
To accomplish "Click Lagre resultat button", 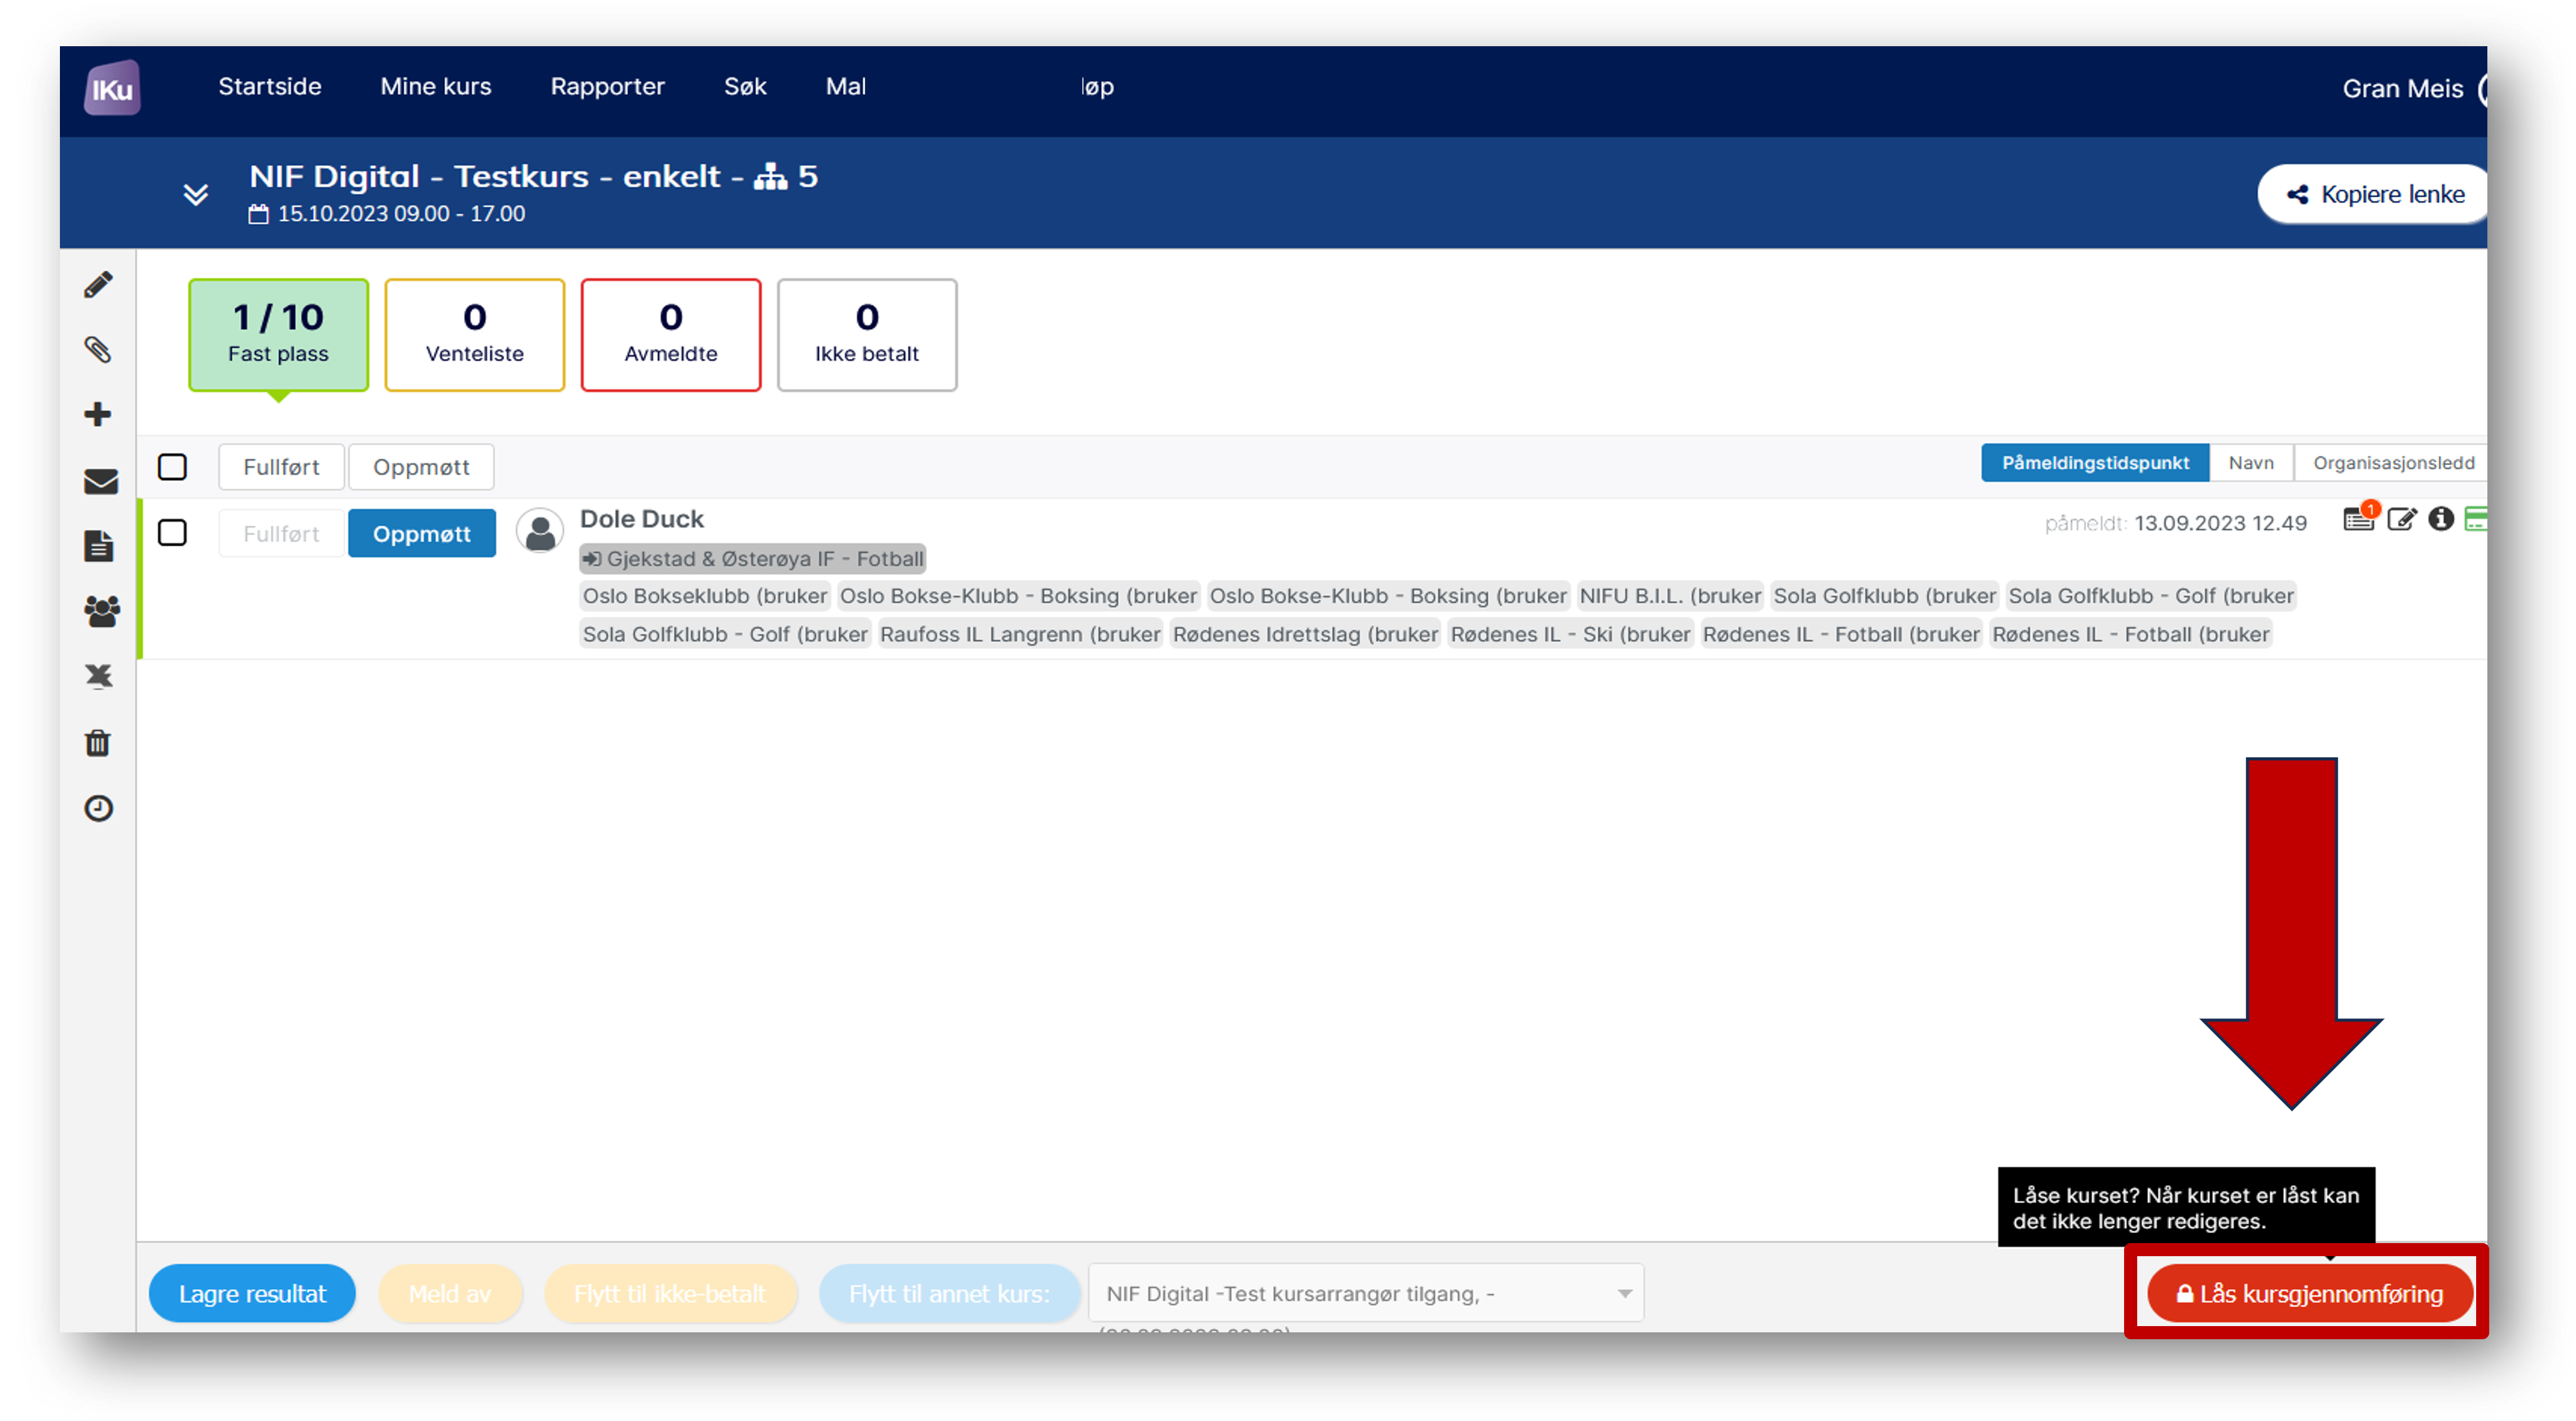I will pyautogui.click(x=252, y=1293).
